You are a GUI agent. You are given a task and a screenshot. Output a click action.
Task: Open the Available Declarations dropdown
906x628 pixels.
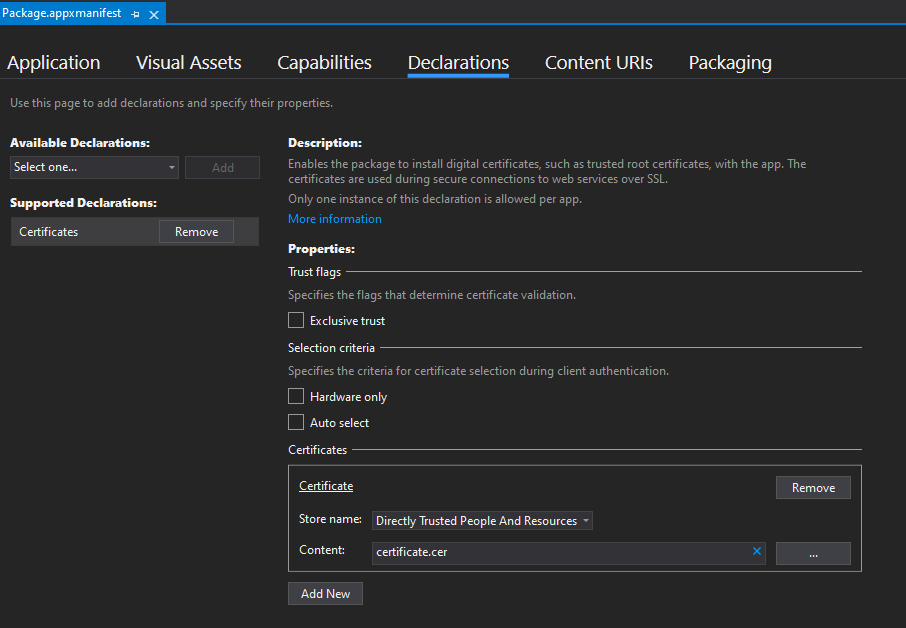[94, 167]
